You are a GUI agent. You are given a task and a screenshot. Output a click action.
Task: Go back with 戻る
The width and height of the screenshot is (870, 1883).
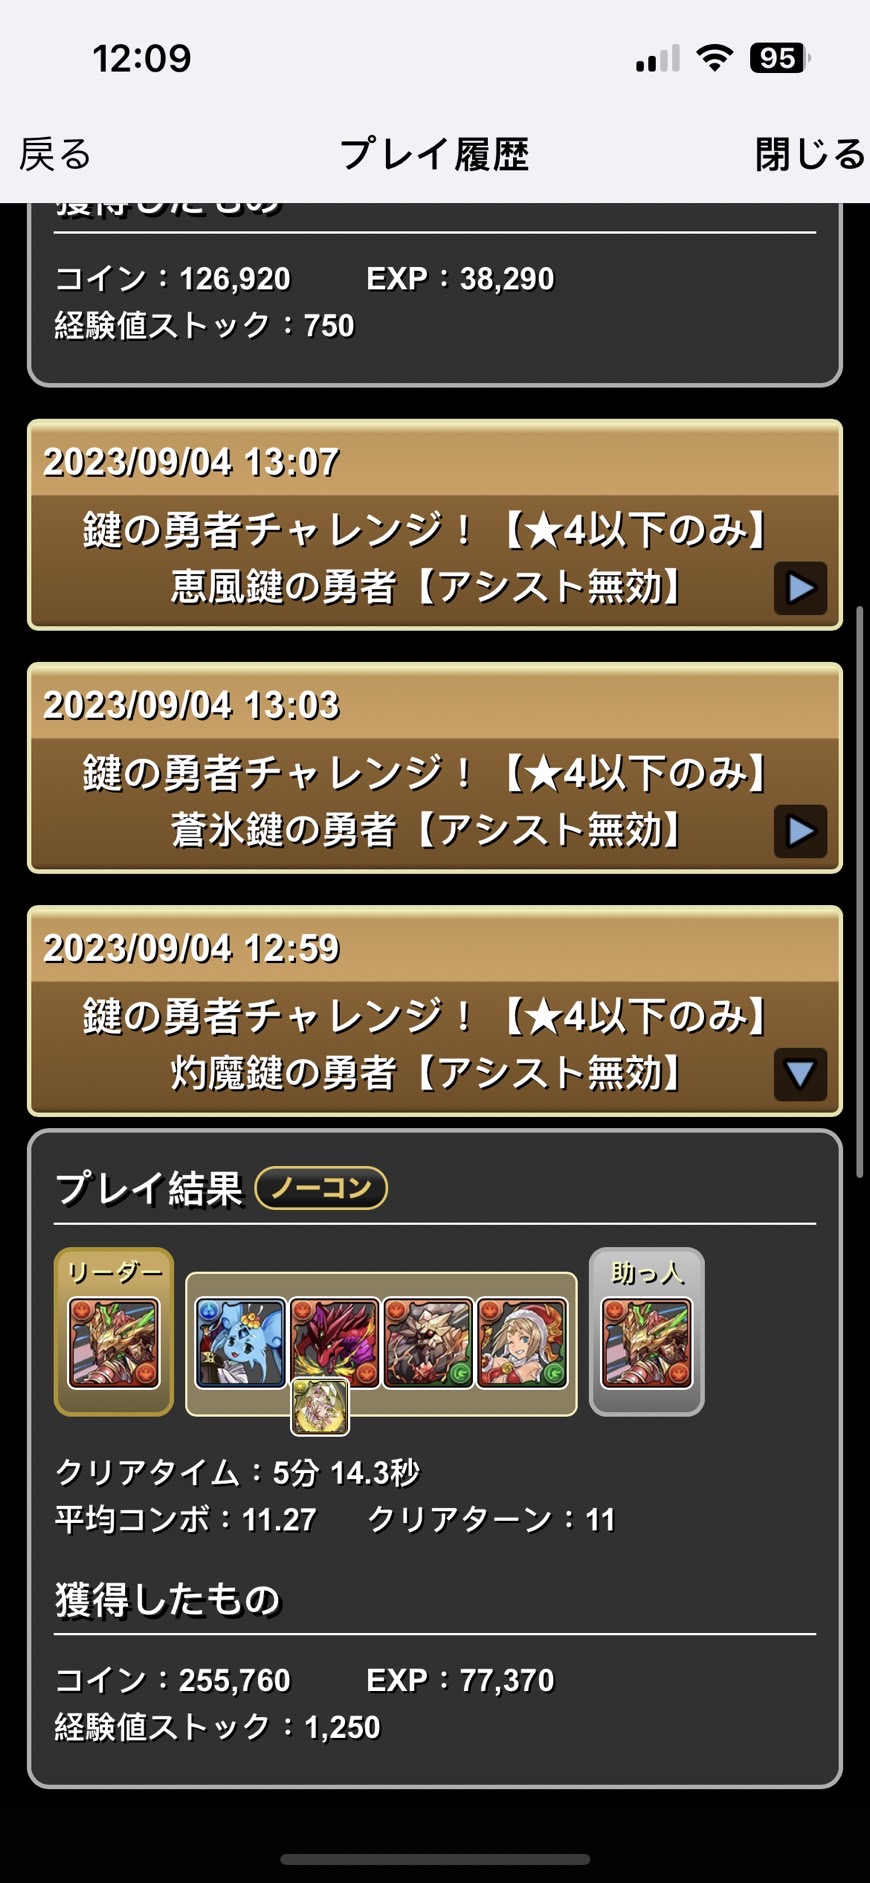click(x=55, y=154)
